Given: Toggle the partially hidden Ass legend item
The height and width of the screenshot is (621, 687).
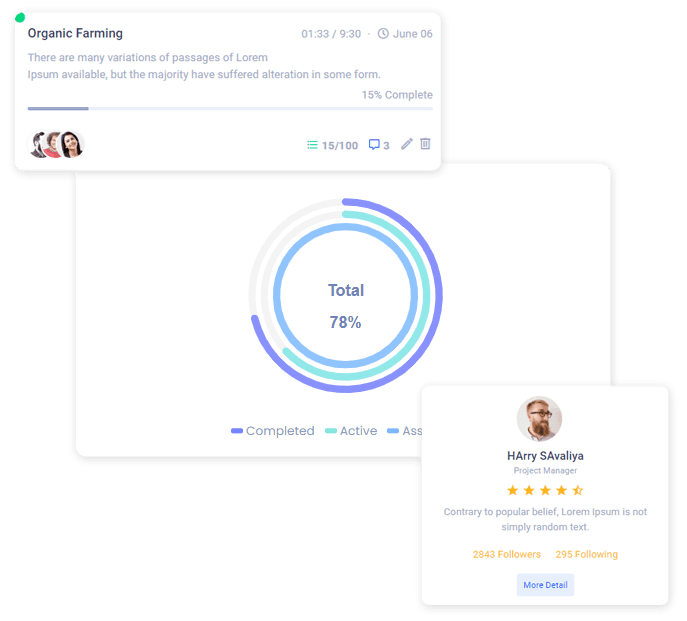Looking at the screenshot, I should [x=404, y=431].
